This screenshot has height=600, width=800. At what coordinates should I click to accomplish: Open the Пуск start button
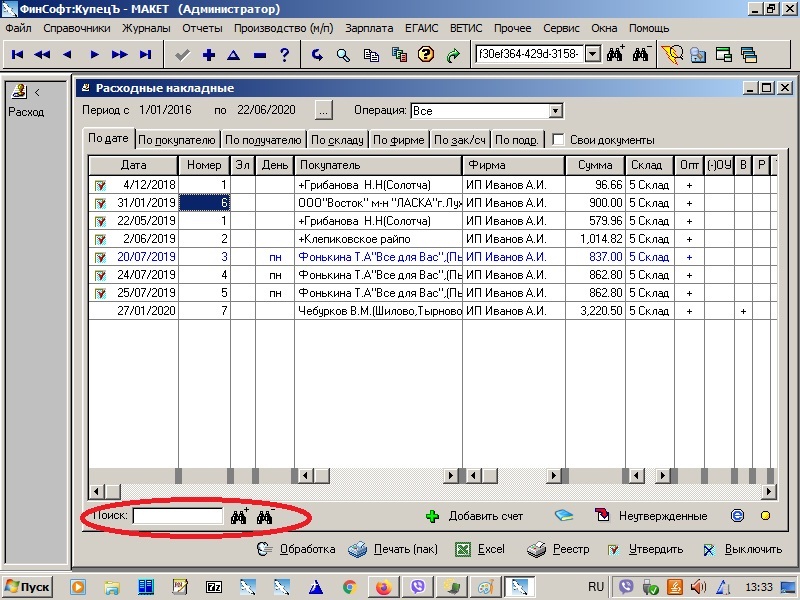tap(27, 587)
